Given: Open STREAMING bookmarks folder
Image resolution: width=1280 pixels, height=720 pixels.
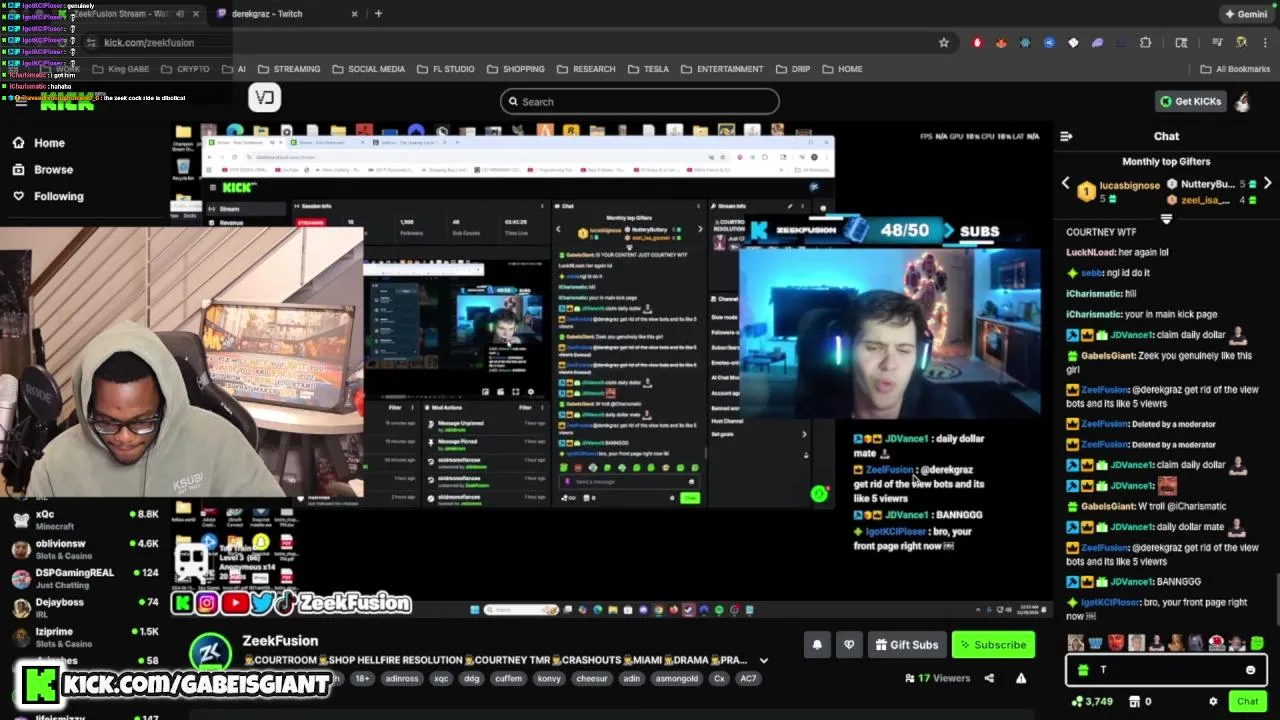Looking at the screenshot, I should coord(289,69).
